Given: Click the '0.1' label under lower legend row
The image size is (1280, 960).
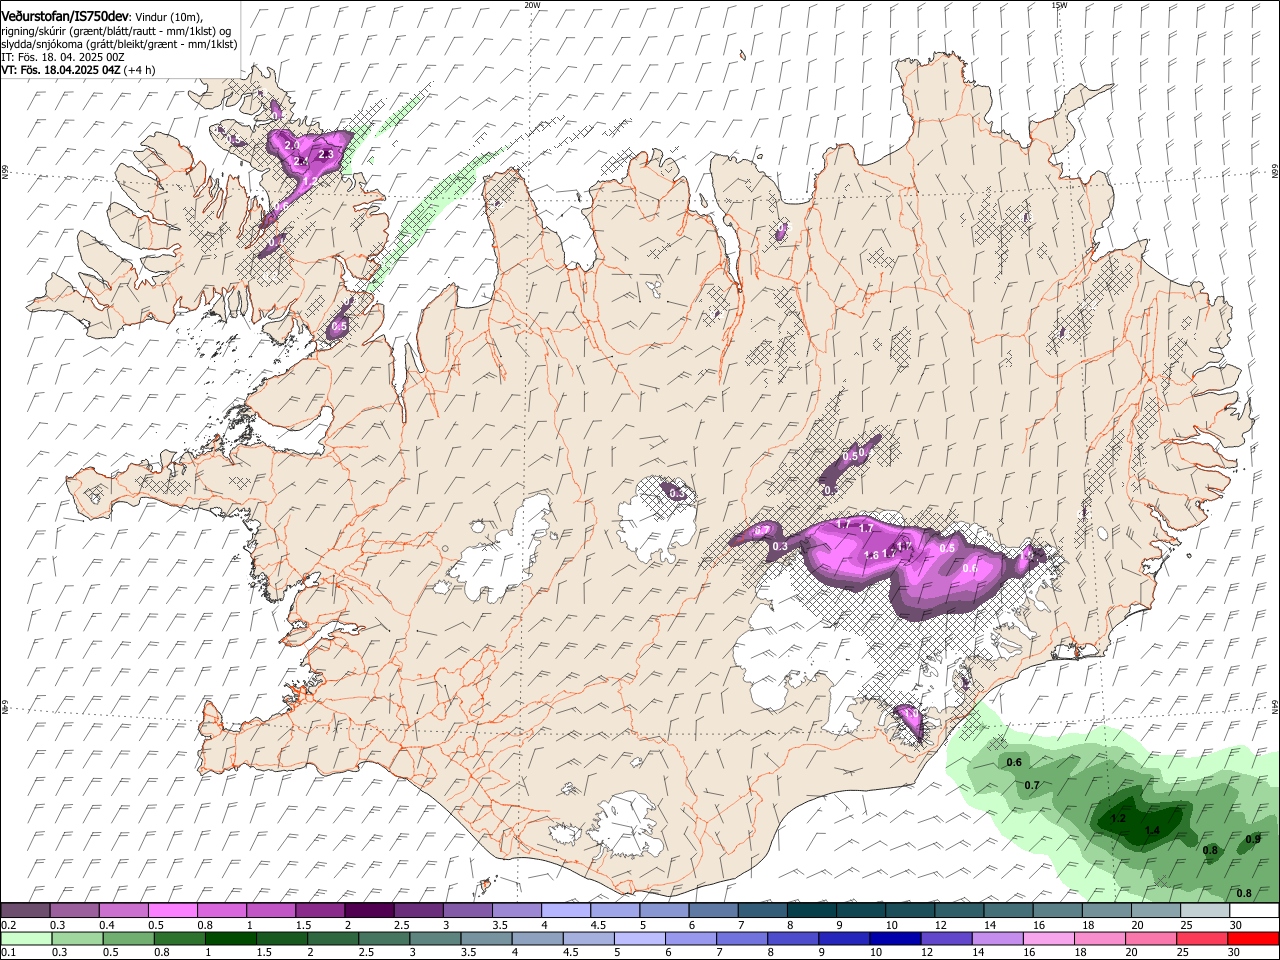Looking at the screenshot, I should coord(8,952).
